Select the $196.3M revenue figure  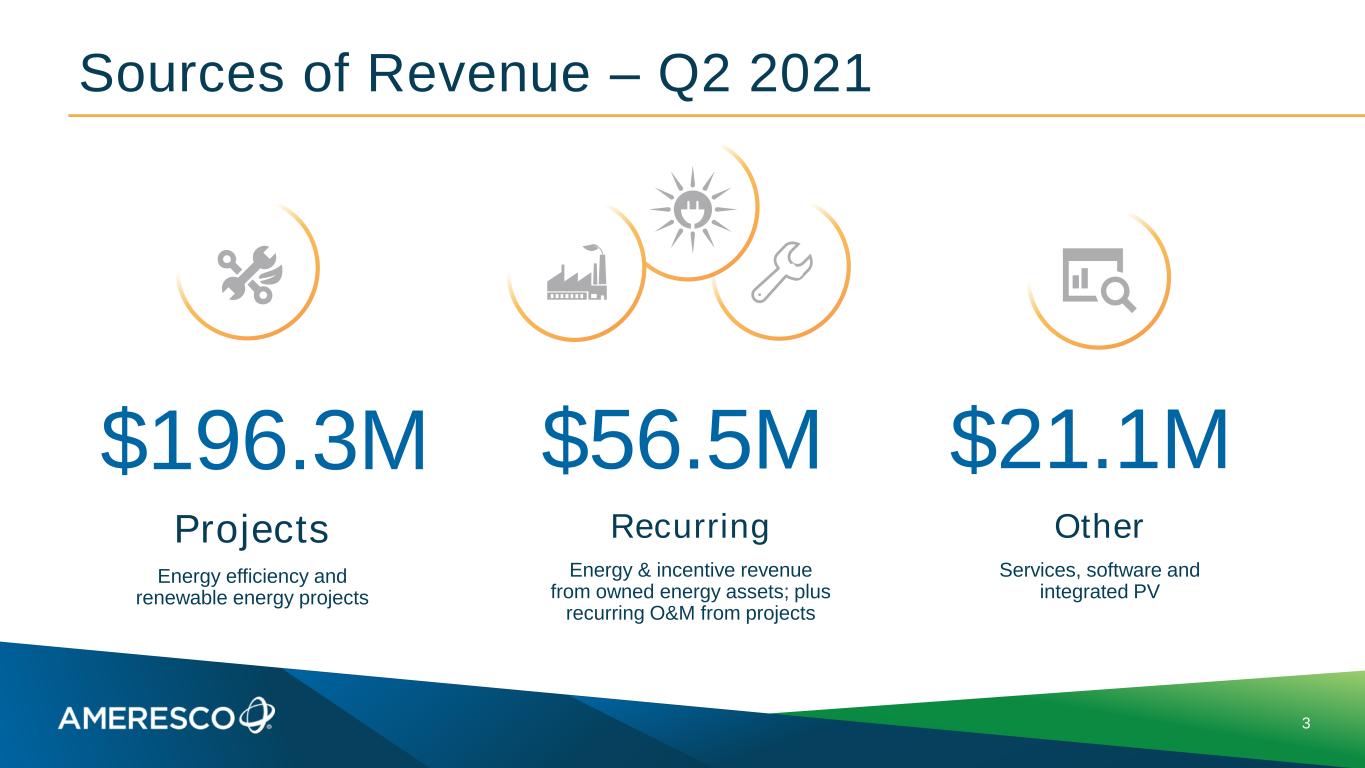tap(263, 443)
